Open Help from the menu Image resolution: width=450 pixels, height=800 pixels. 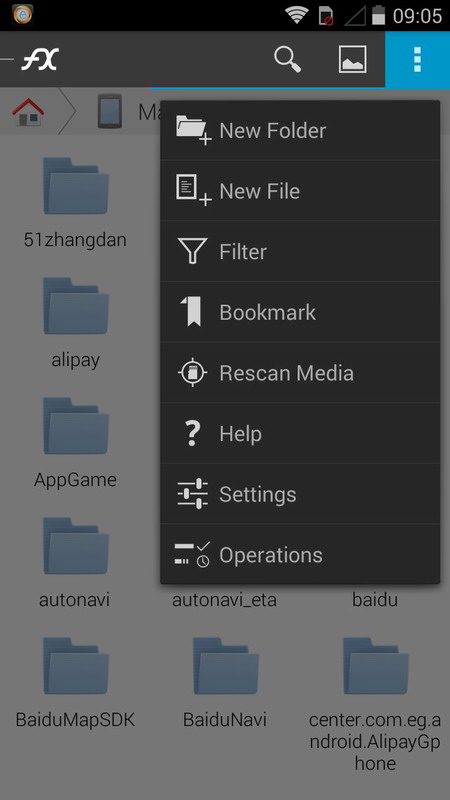300,434
